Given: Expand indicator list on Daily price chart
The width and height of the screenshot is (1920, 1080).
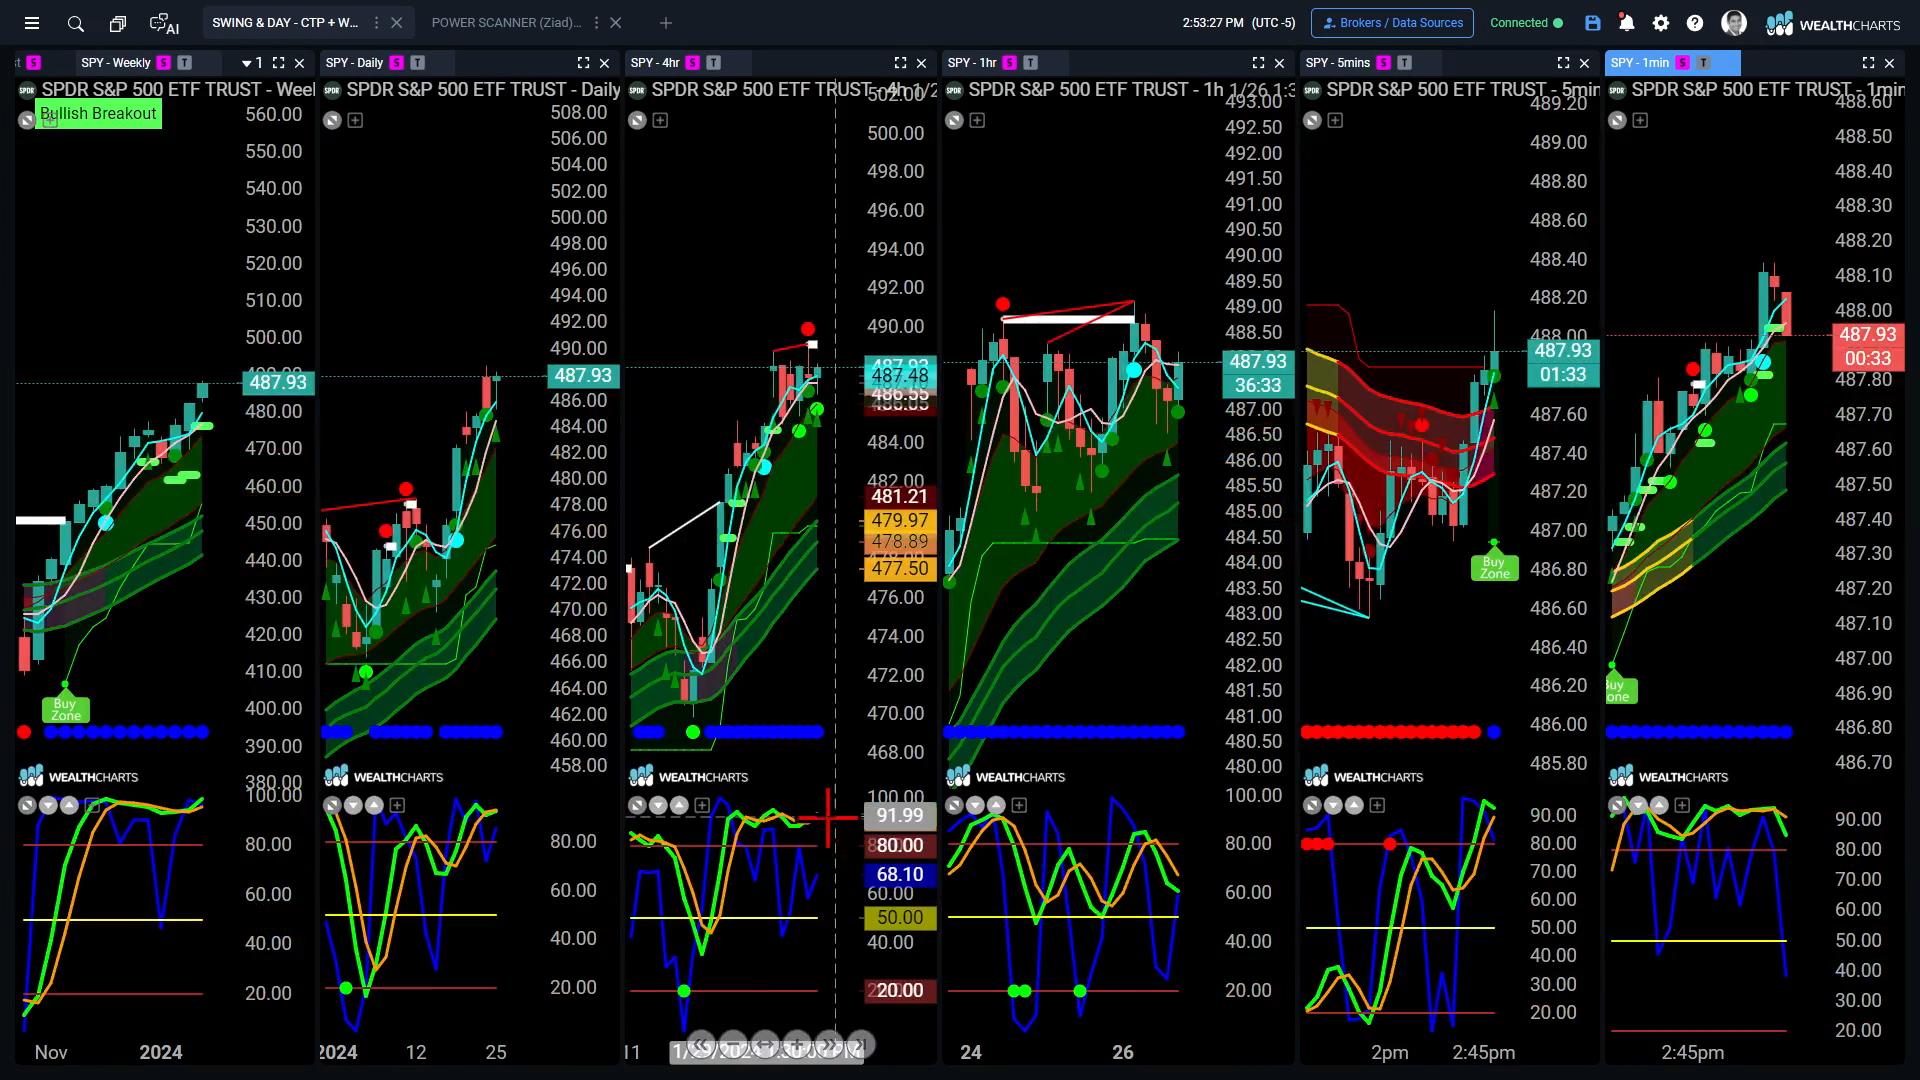Looking at the screenshot, I should tap(355, 120).
